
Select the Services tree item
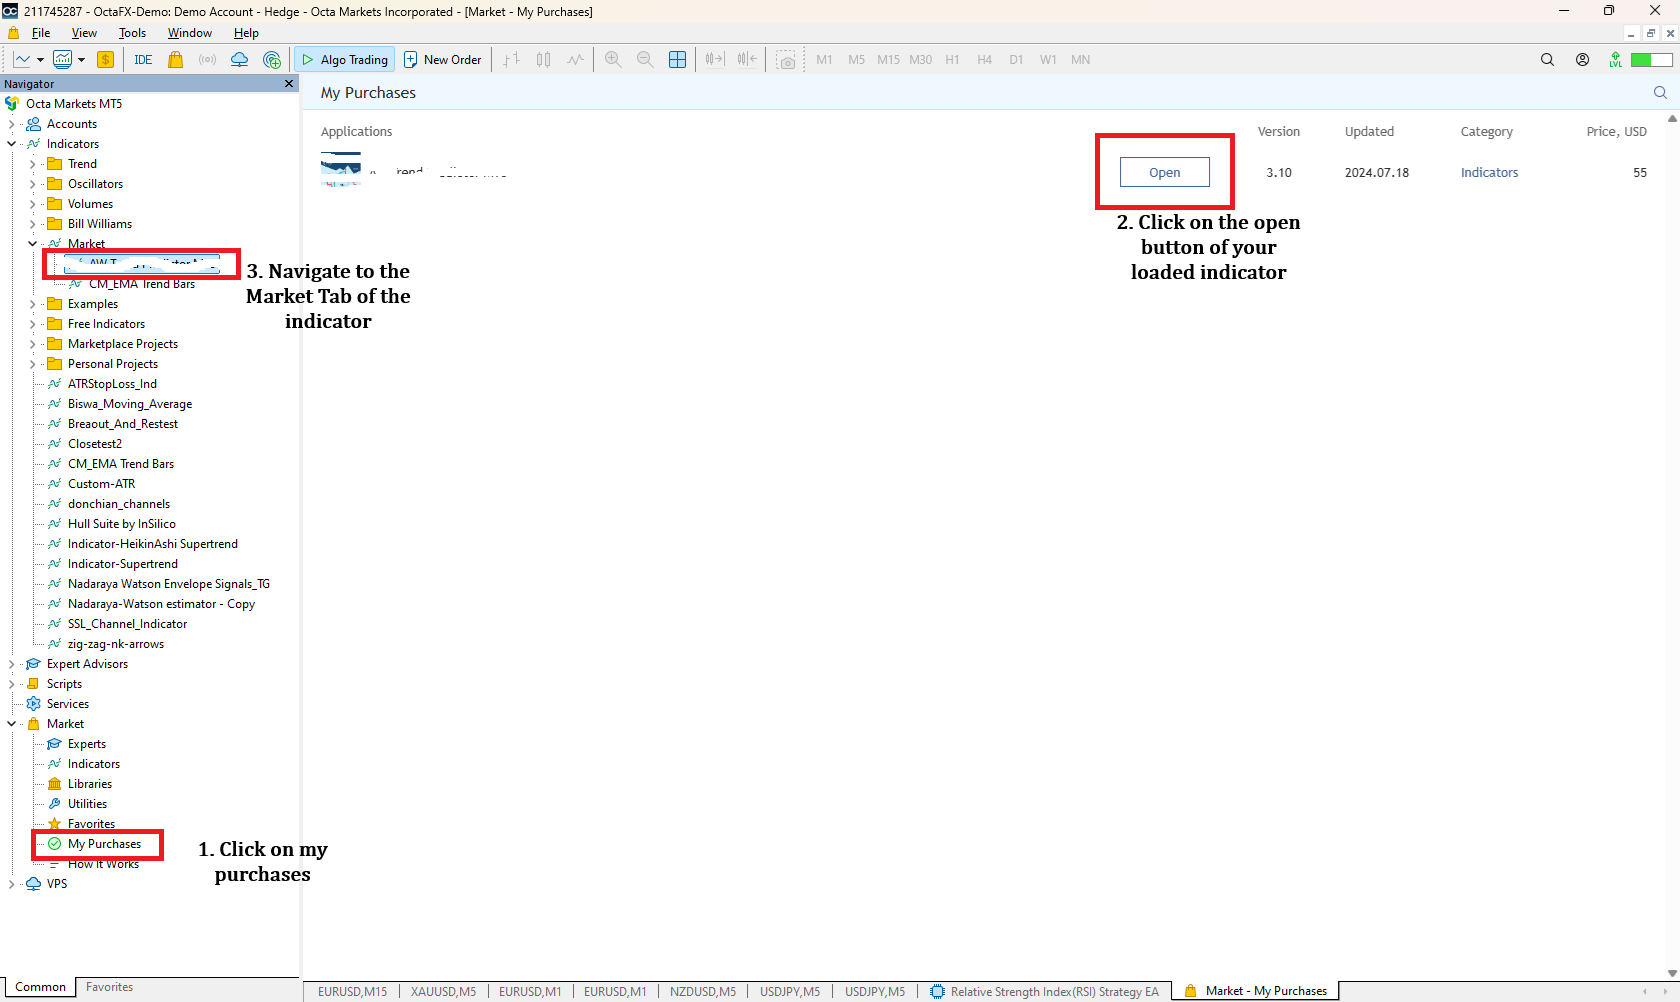point(68,704)
